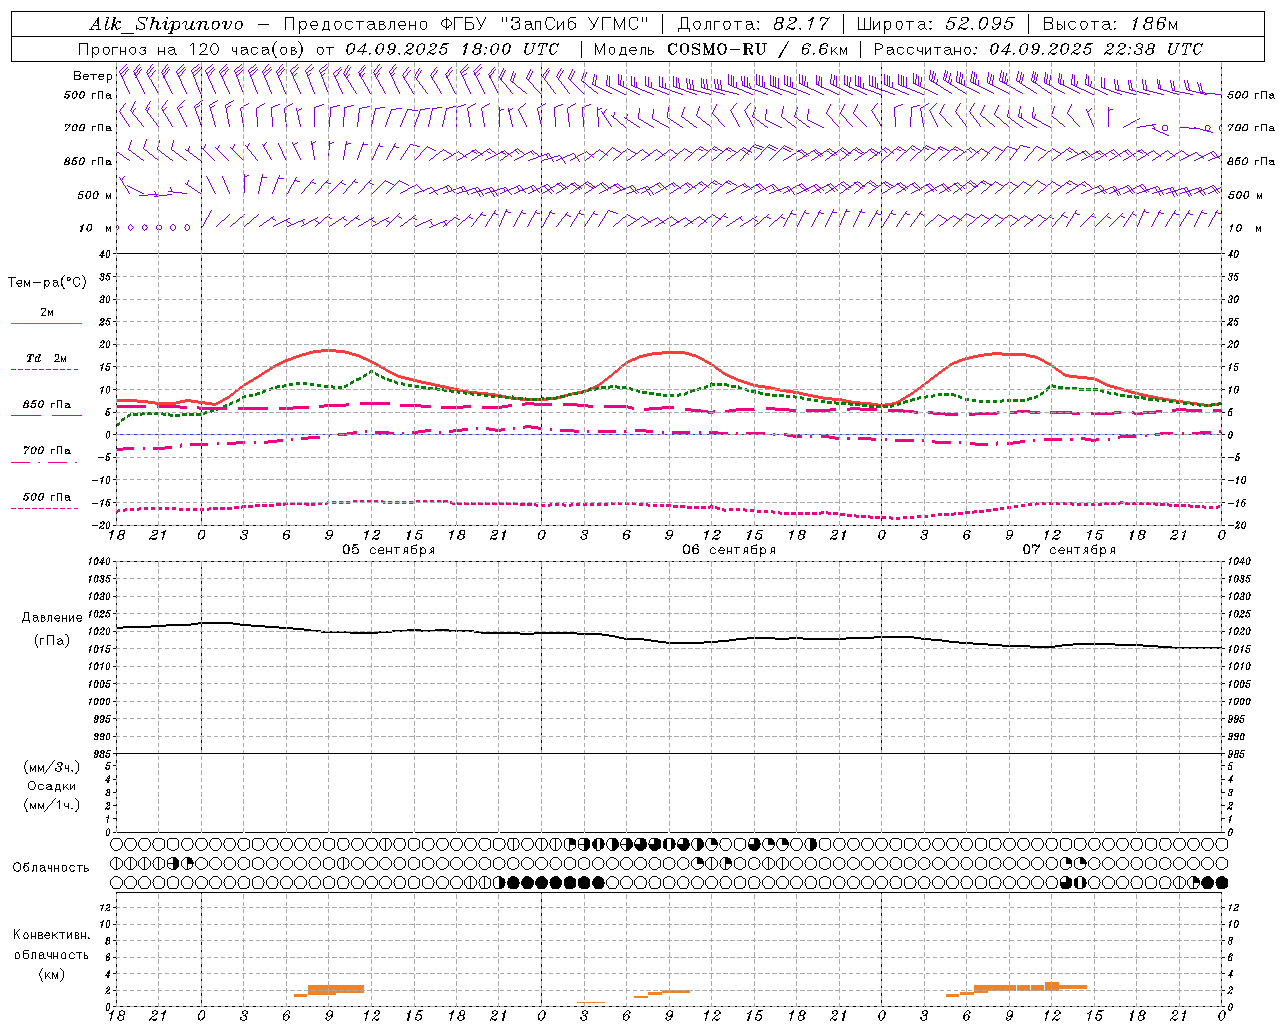Click the left 700 гПа wind level label
Viewport: 1280px width, 1024px height.
[88, 128]
